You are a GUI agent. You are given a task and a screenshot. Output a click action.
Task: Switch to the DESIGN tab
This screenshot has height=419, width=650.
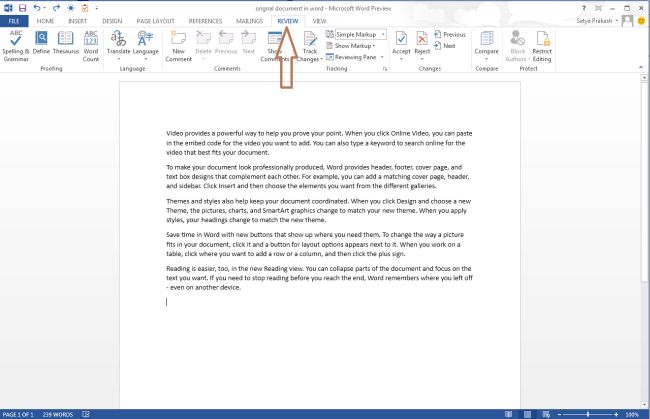pyautogui.click(x=112, y=21)
